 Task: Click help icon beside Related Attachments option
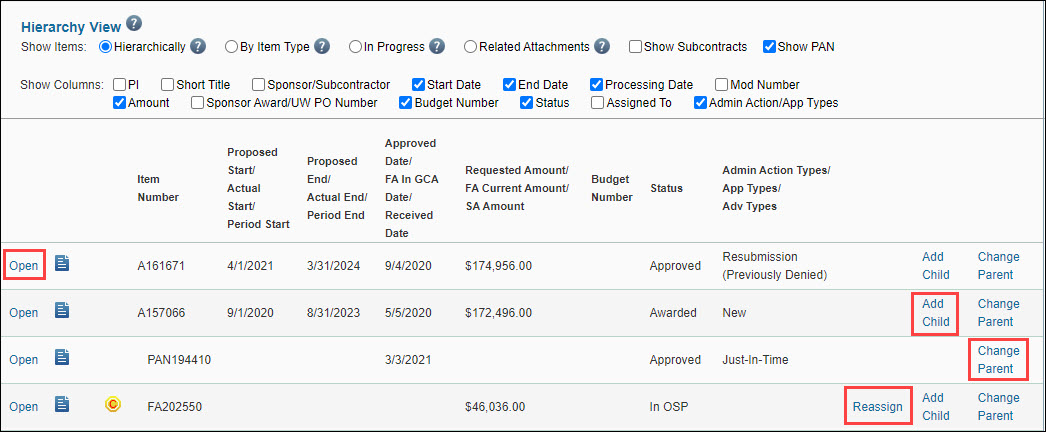click(601, 46)
